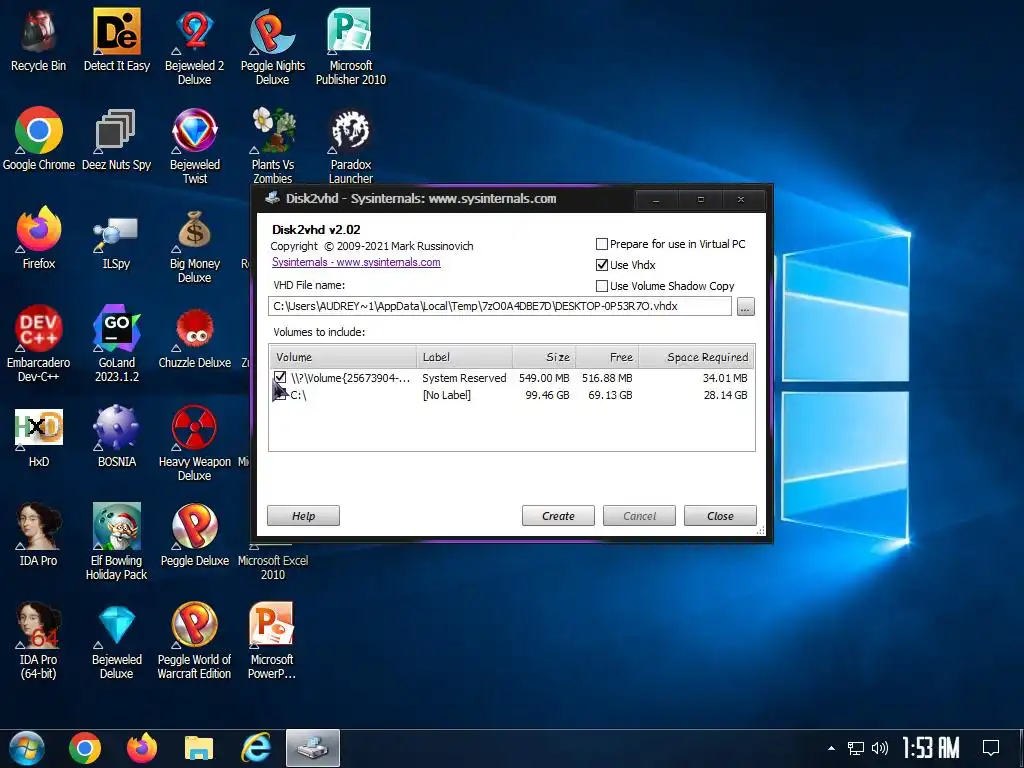This screenshot has height=768, width=1024.
Task: Enable Prepare for use in Virtual PC
Action: (x=602, y=244)
